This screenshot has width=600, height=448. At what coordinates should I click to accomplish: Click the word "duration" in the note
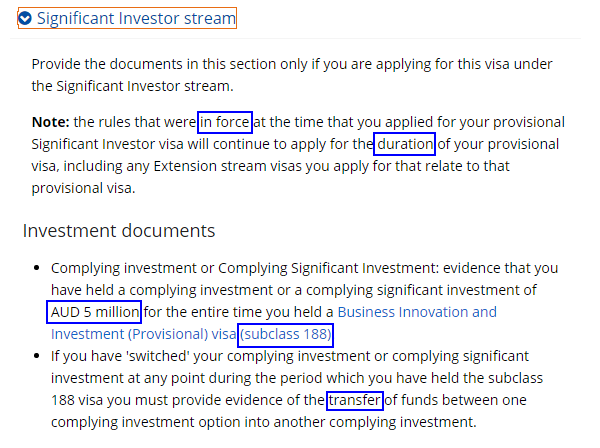(x=405, y=144)
